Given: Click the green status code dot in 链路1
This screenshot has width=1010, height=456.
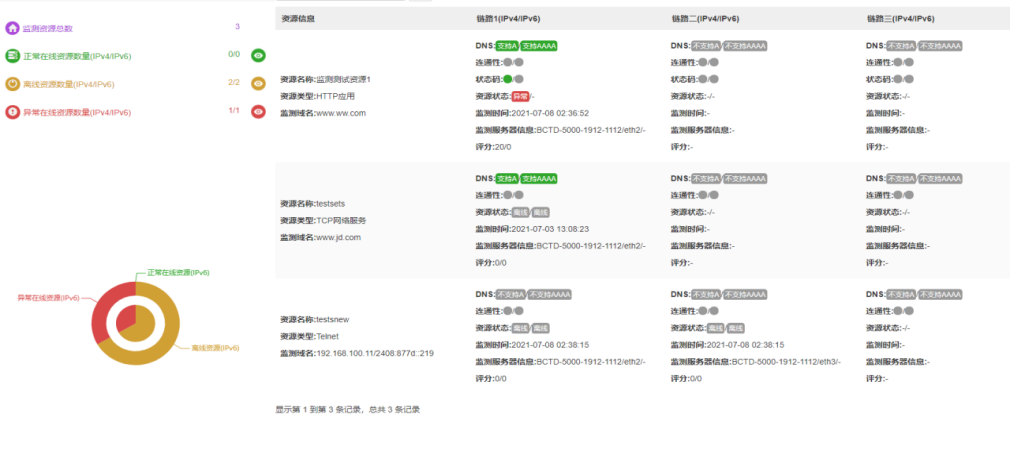Looking at the screenshot, I should click(508, 79).
